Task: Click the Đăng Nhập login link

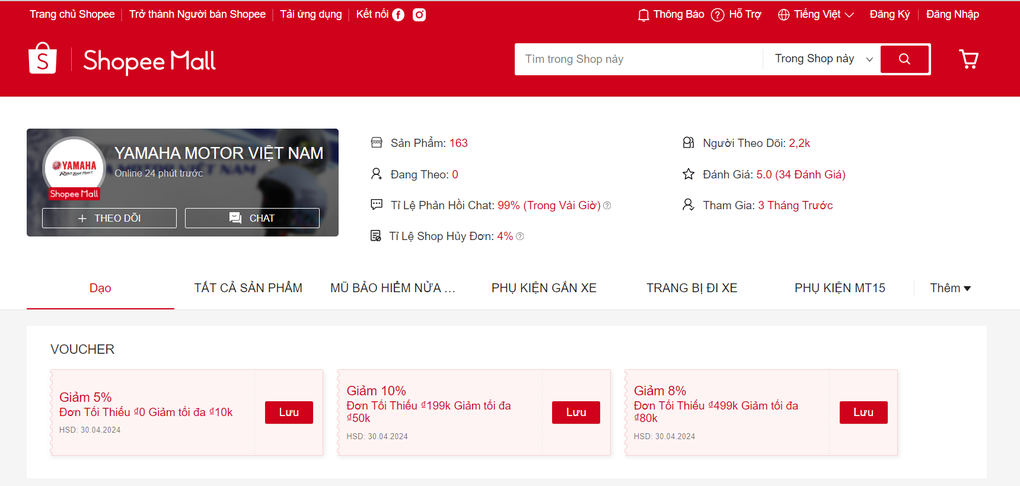Action: pyautogui.click(x=952, y=14)
